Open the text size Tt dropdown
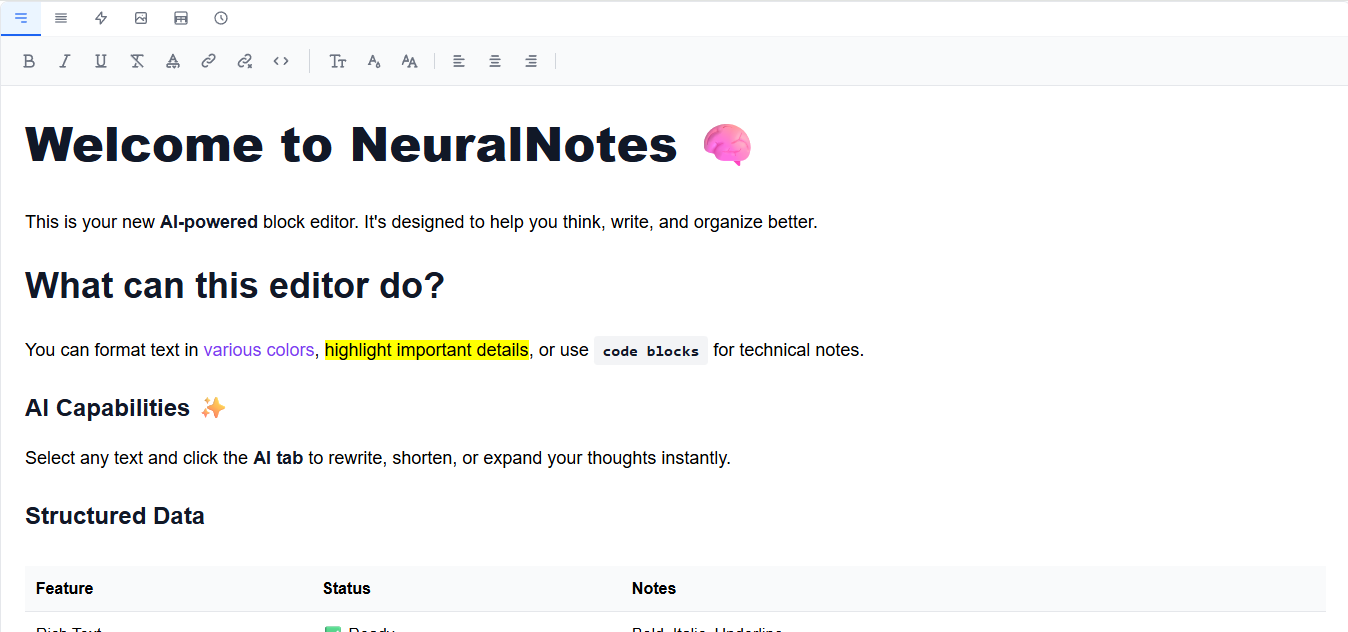This screenshot has width=1348, height=632. tap(338, 61)
